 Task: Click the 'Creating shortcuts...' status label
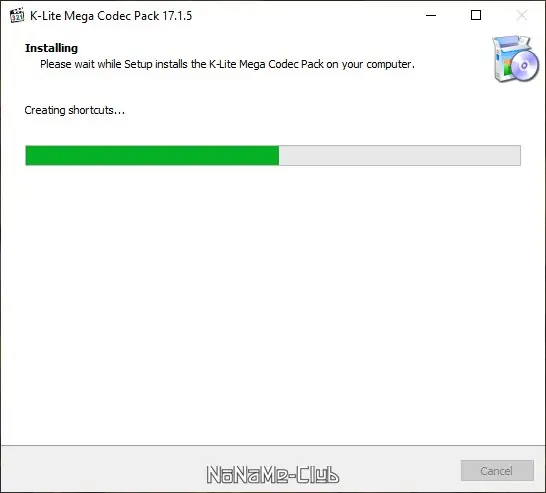75,110
